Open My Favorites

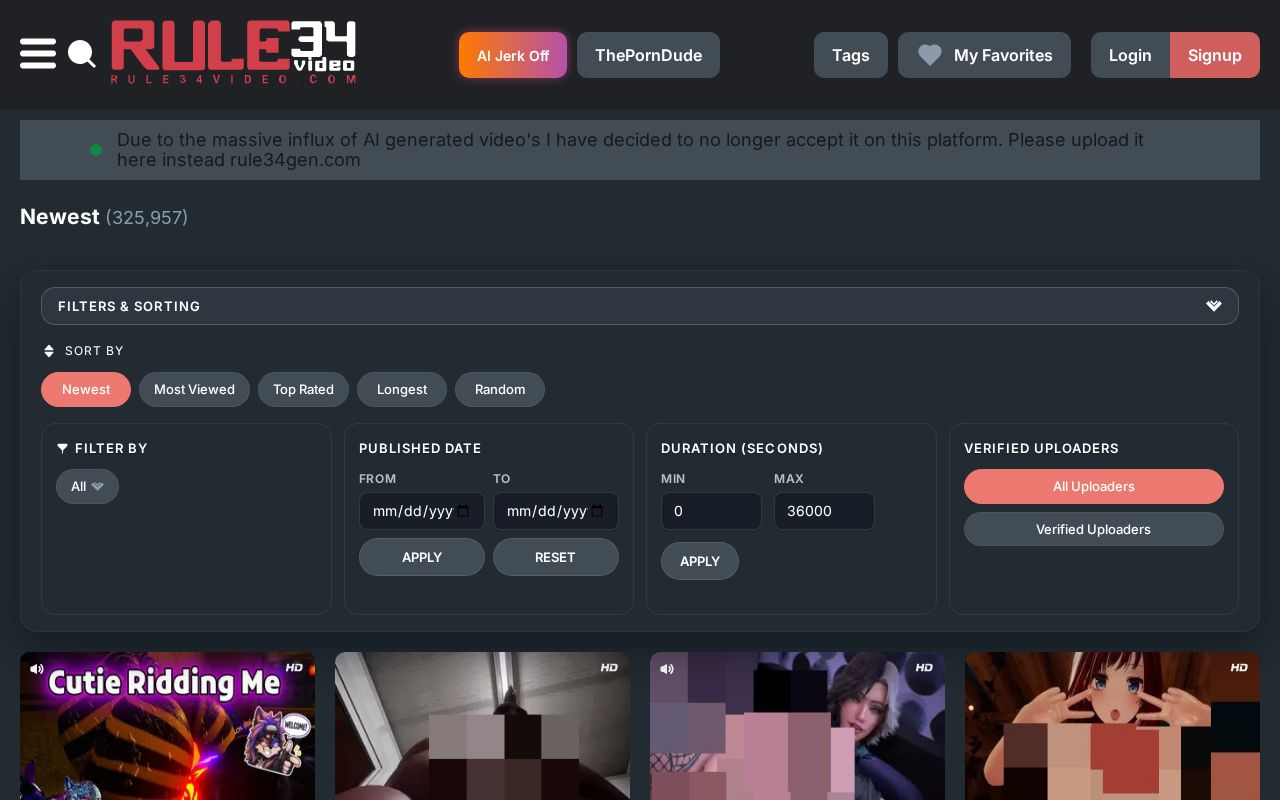[x=984, y=55]
